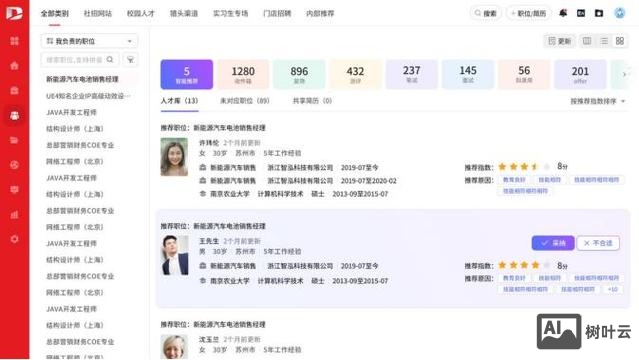The width and height of the screenshot is (639, 360).
Task: Go to the home sidebar icon
Action: [x=14, y=66]
